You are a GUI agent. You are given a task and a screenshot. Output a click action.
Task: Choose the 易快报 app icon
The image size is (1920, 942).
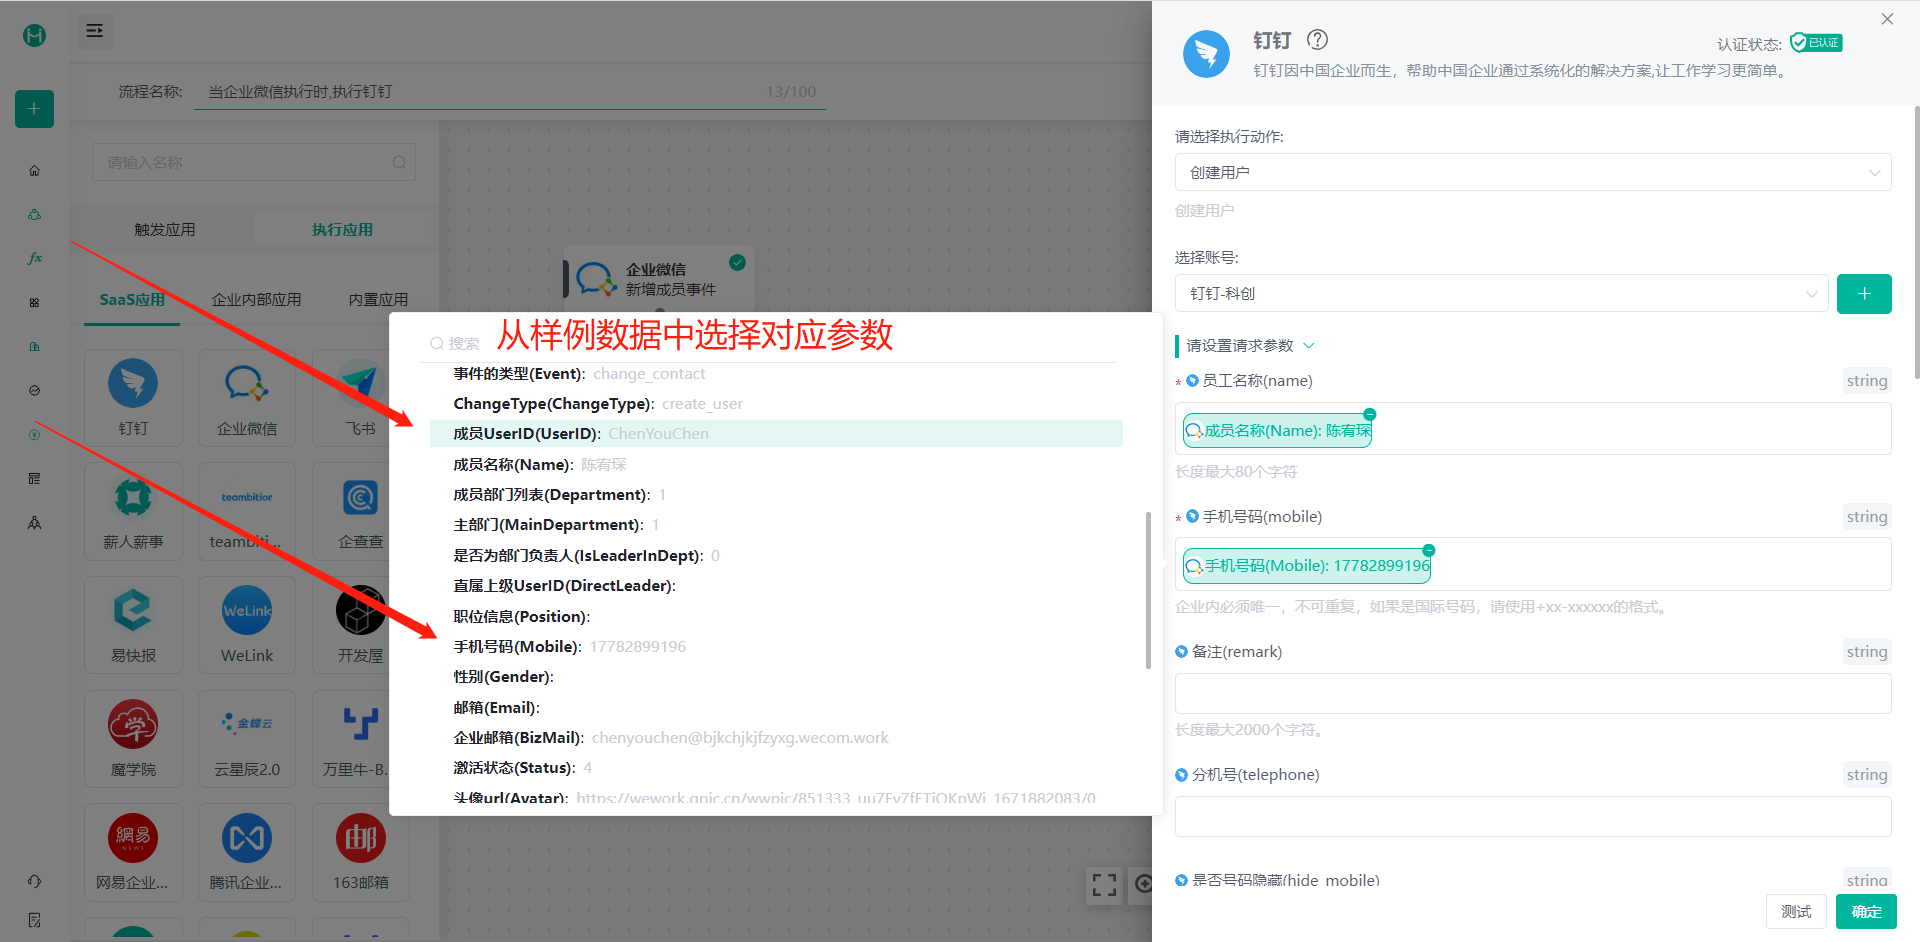pos(133,611)
